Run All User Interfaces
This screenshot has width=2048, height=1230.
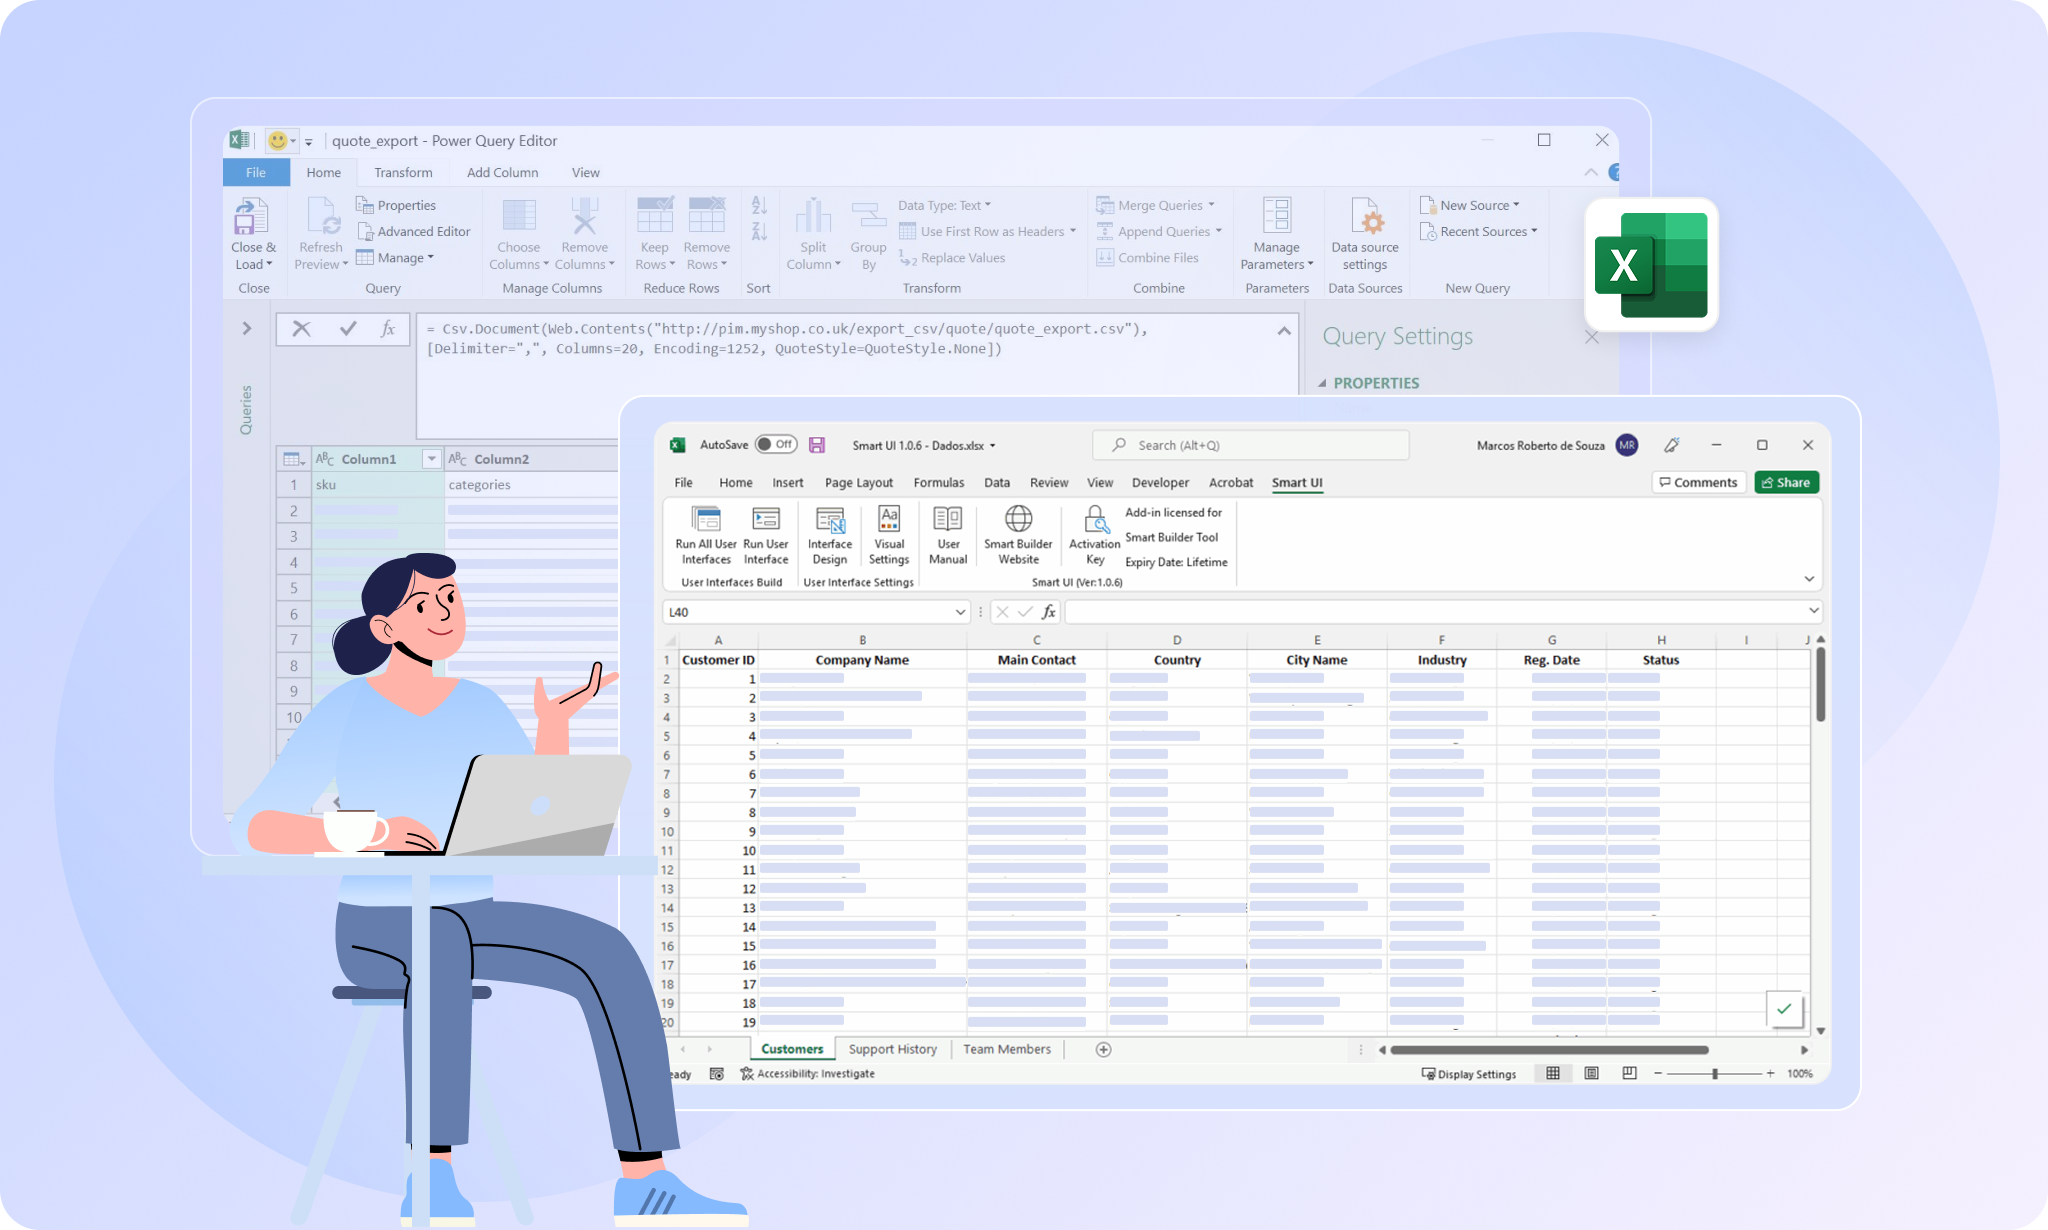pyautogui.click(x=706, y=535)
